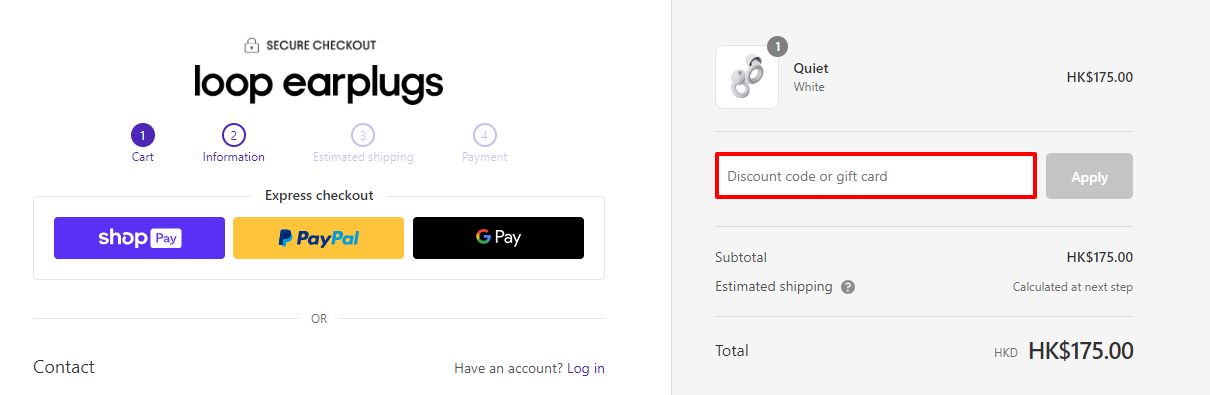Click the Estimated shipping step label
This screenshot has width=1210, height=395.
pyautogui.click(x=363, y=157)
